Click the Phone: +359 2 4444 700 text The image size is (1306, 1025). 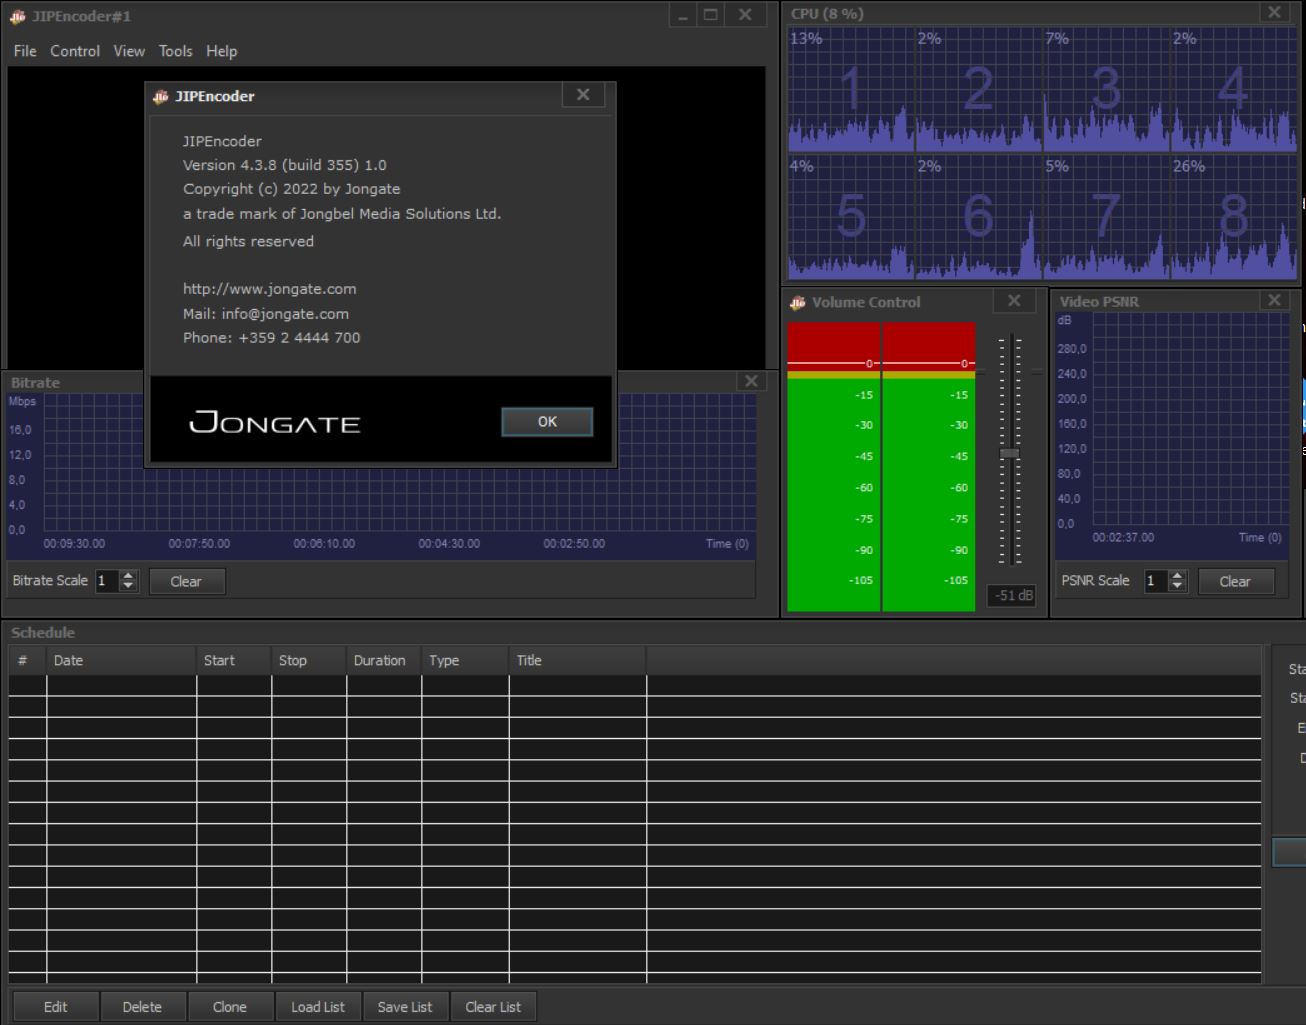pos(271,338)
